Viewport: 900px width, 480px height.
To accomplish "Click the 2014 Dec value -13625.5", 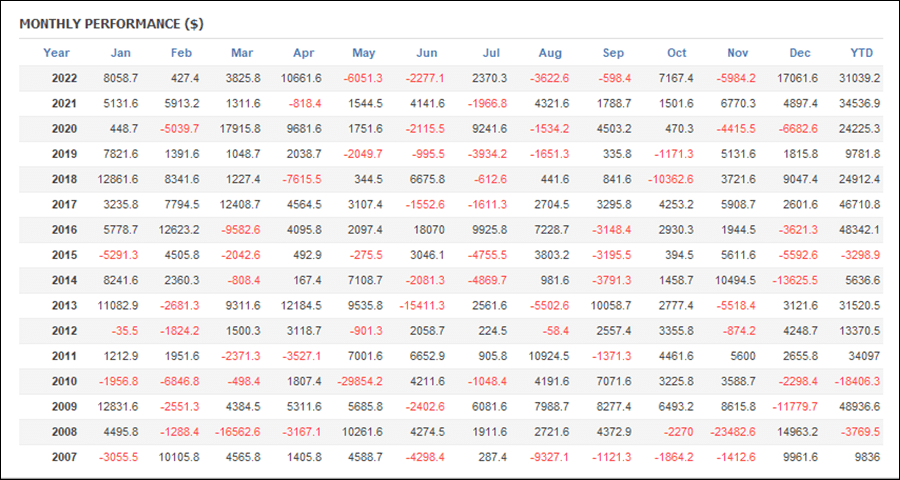I will [x=796, y=281].
